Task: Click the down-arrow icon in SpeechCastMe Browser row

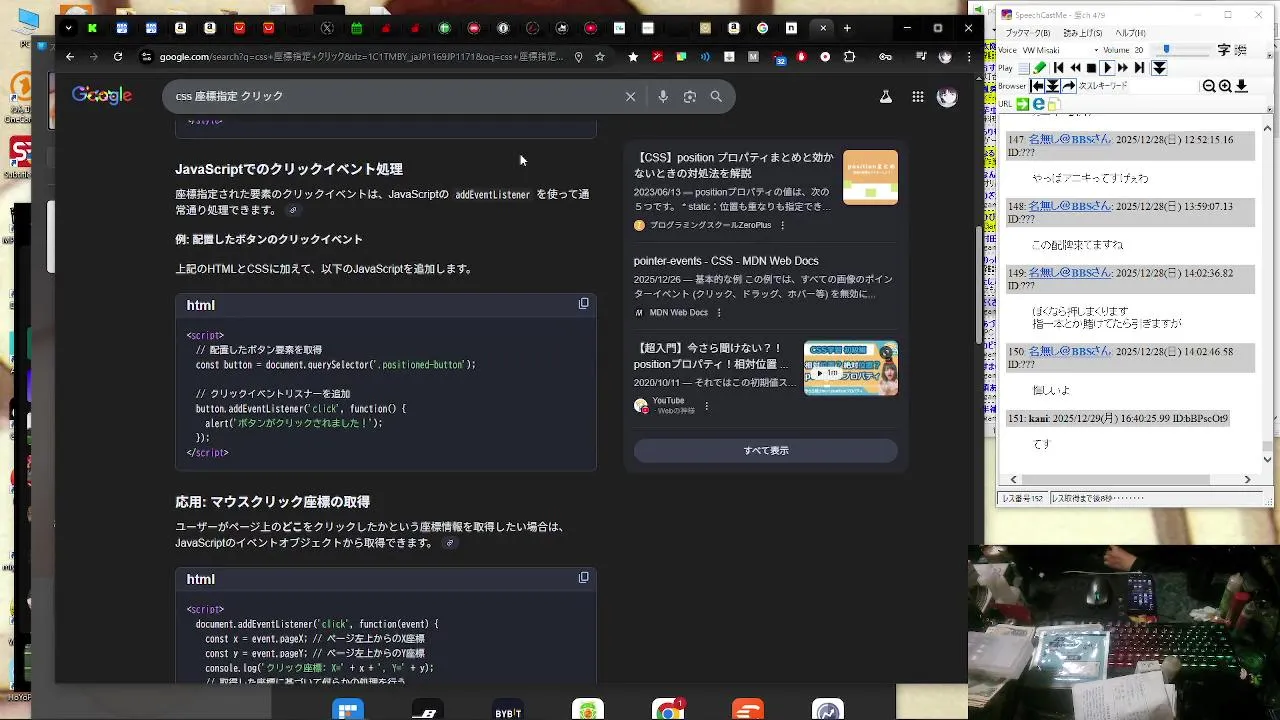Action: click(x=1053, y=87)
